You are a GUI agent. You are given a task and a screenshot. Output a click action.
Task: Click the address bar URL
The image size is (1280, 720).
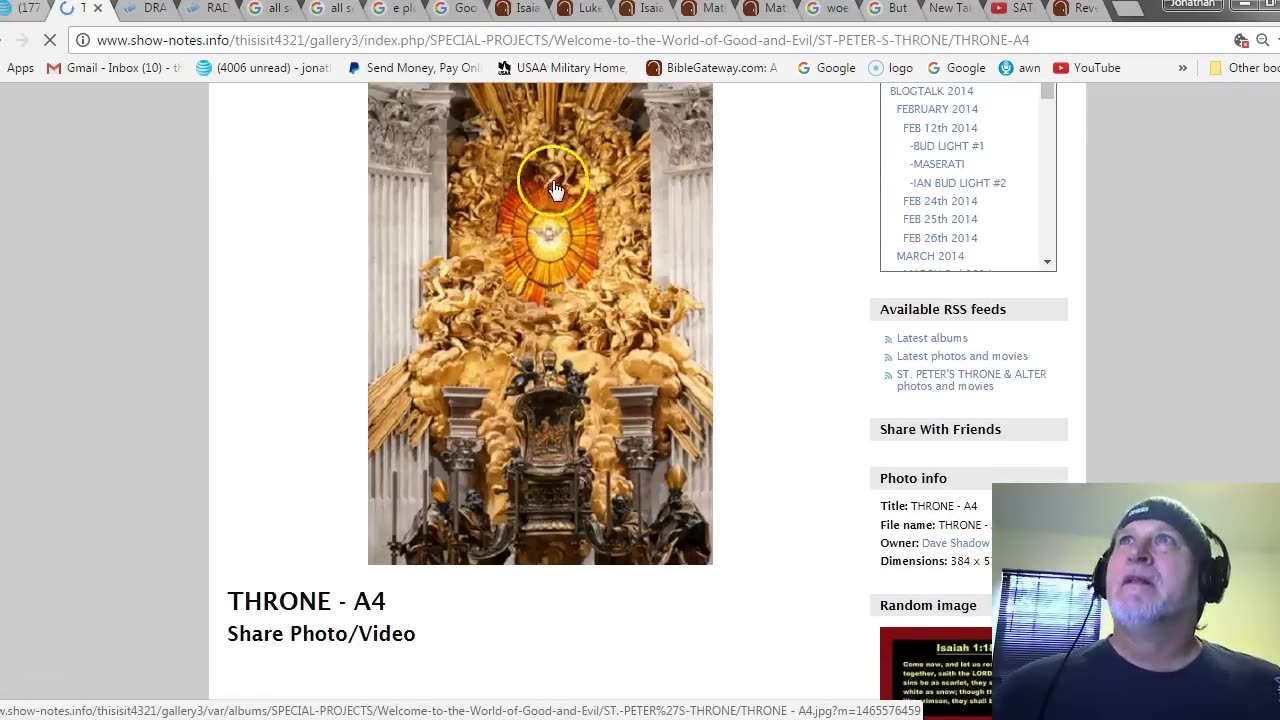coord(563,40)
